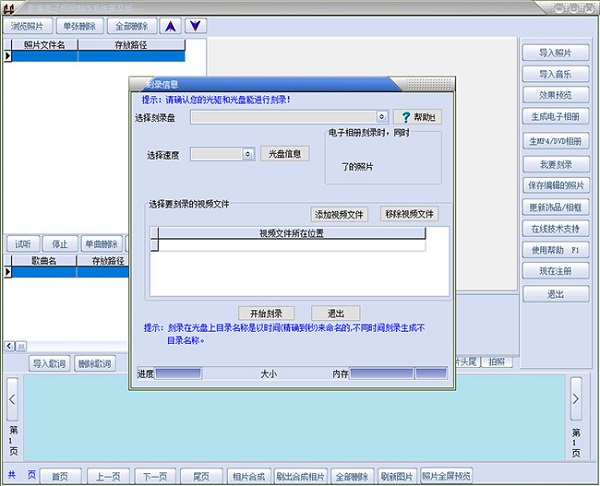Viewport: 600px width, 486px height.
Task: Go to 上一页 previous page
Action: [108, 476]
